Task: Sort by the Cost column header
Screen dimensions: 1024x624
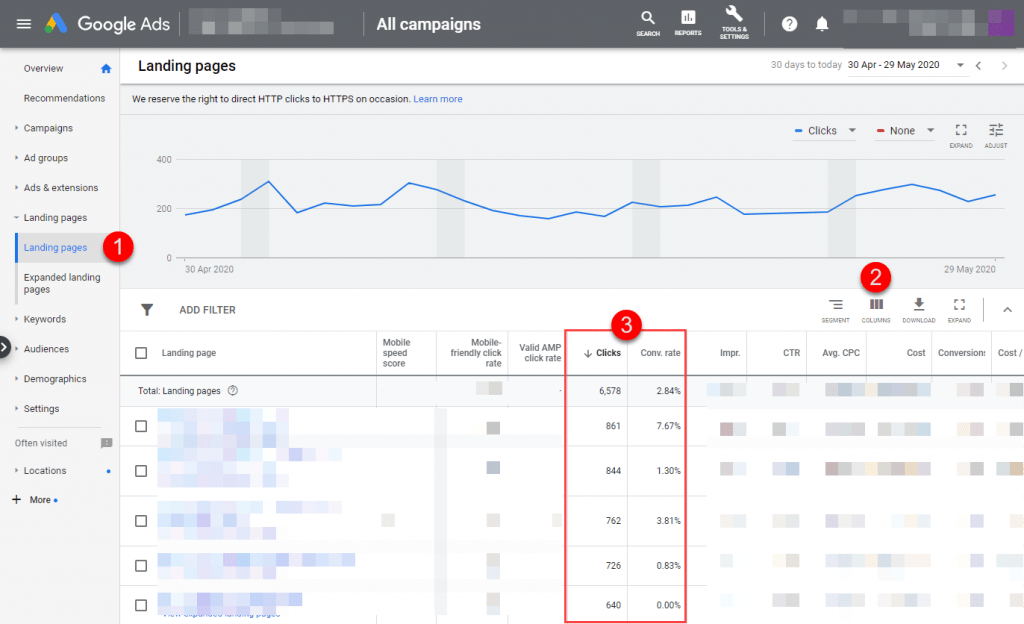Action: [x=916, y=353]
